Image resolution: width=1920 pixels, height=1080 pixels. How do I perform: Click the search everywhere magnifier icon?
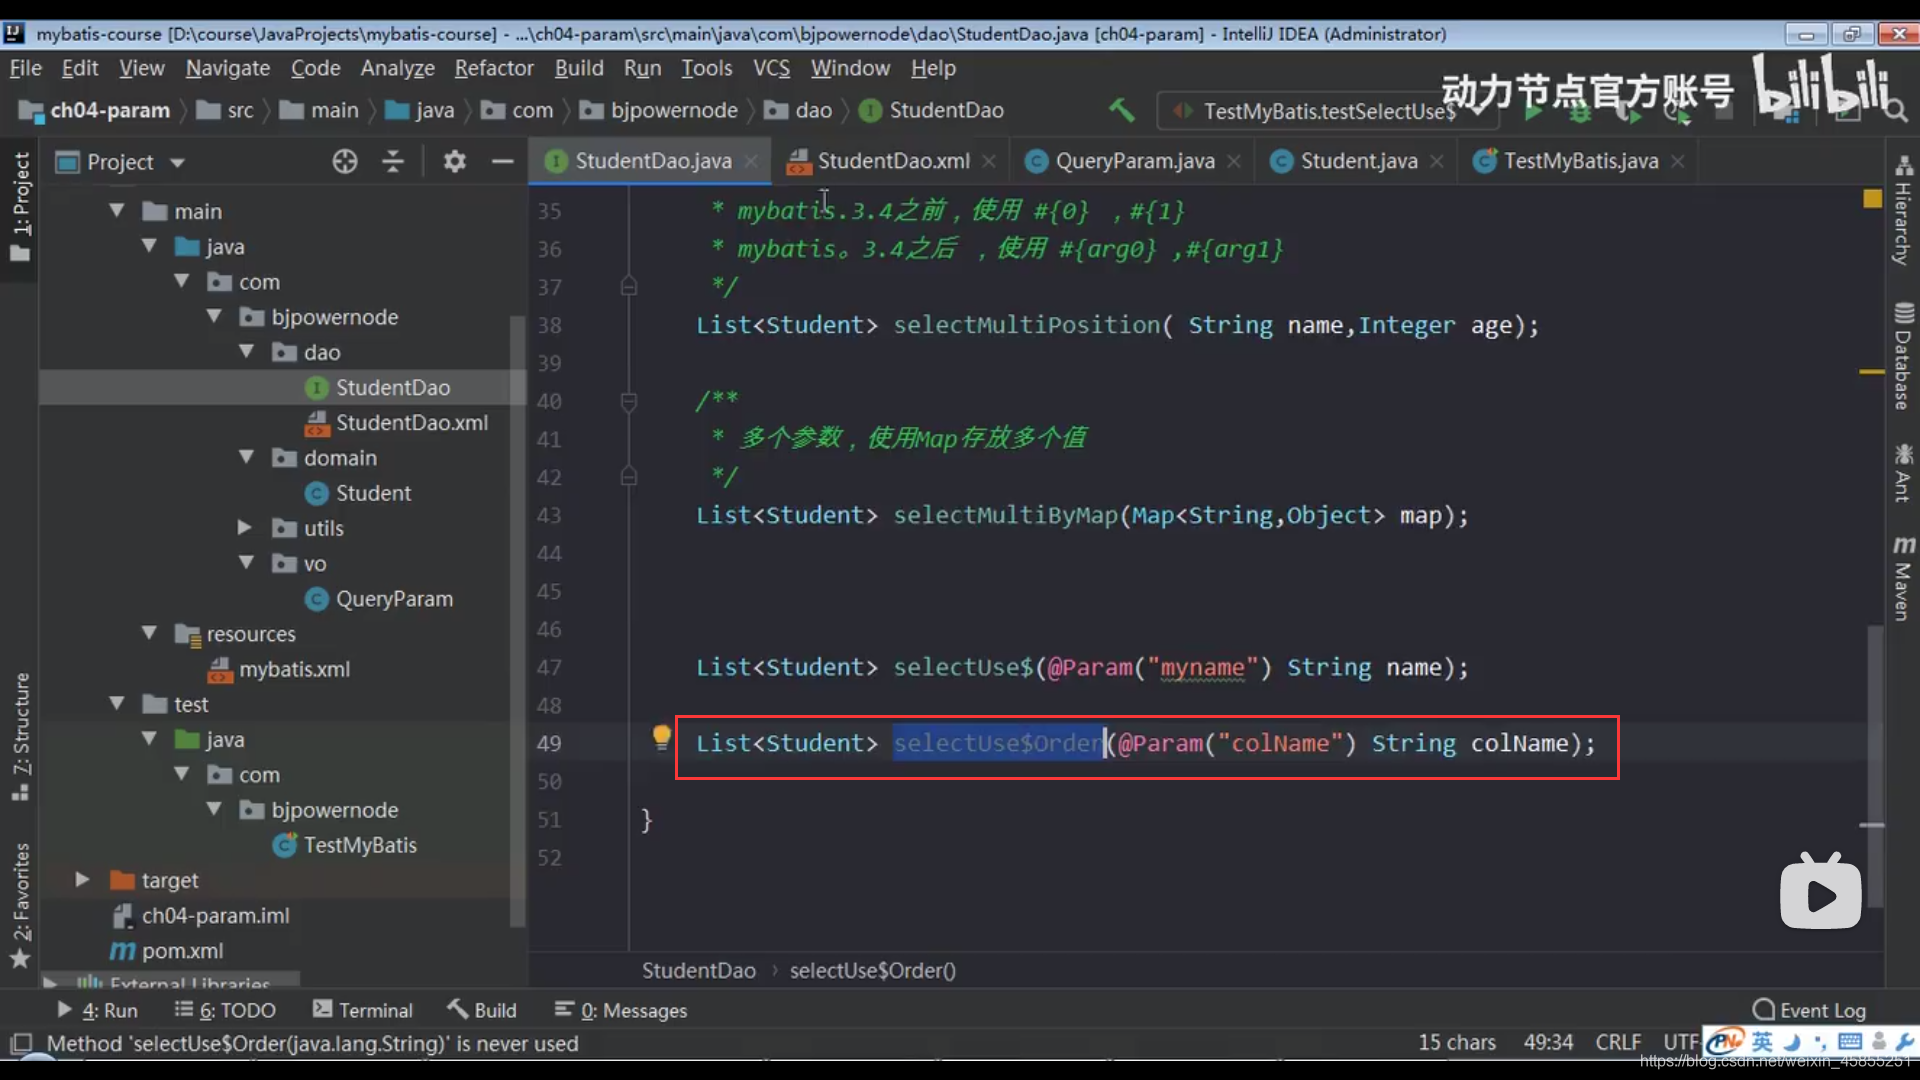tap(1895, 110)
